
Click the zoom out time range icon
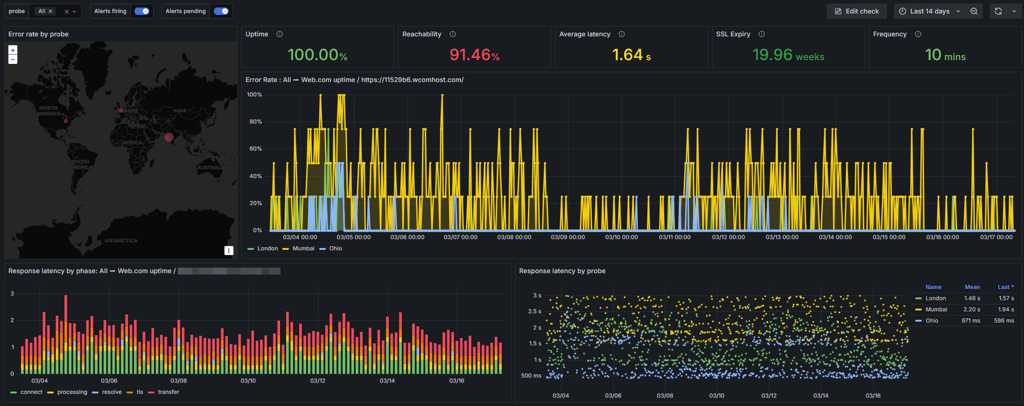(x=974, y=11)
